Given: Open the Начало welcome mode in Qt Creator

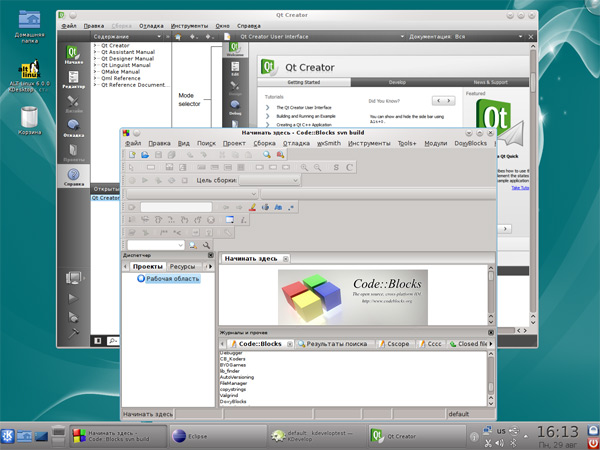Looking at the screenshot, I should pyautogui.click(x=73, y=56).
